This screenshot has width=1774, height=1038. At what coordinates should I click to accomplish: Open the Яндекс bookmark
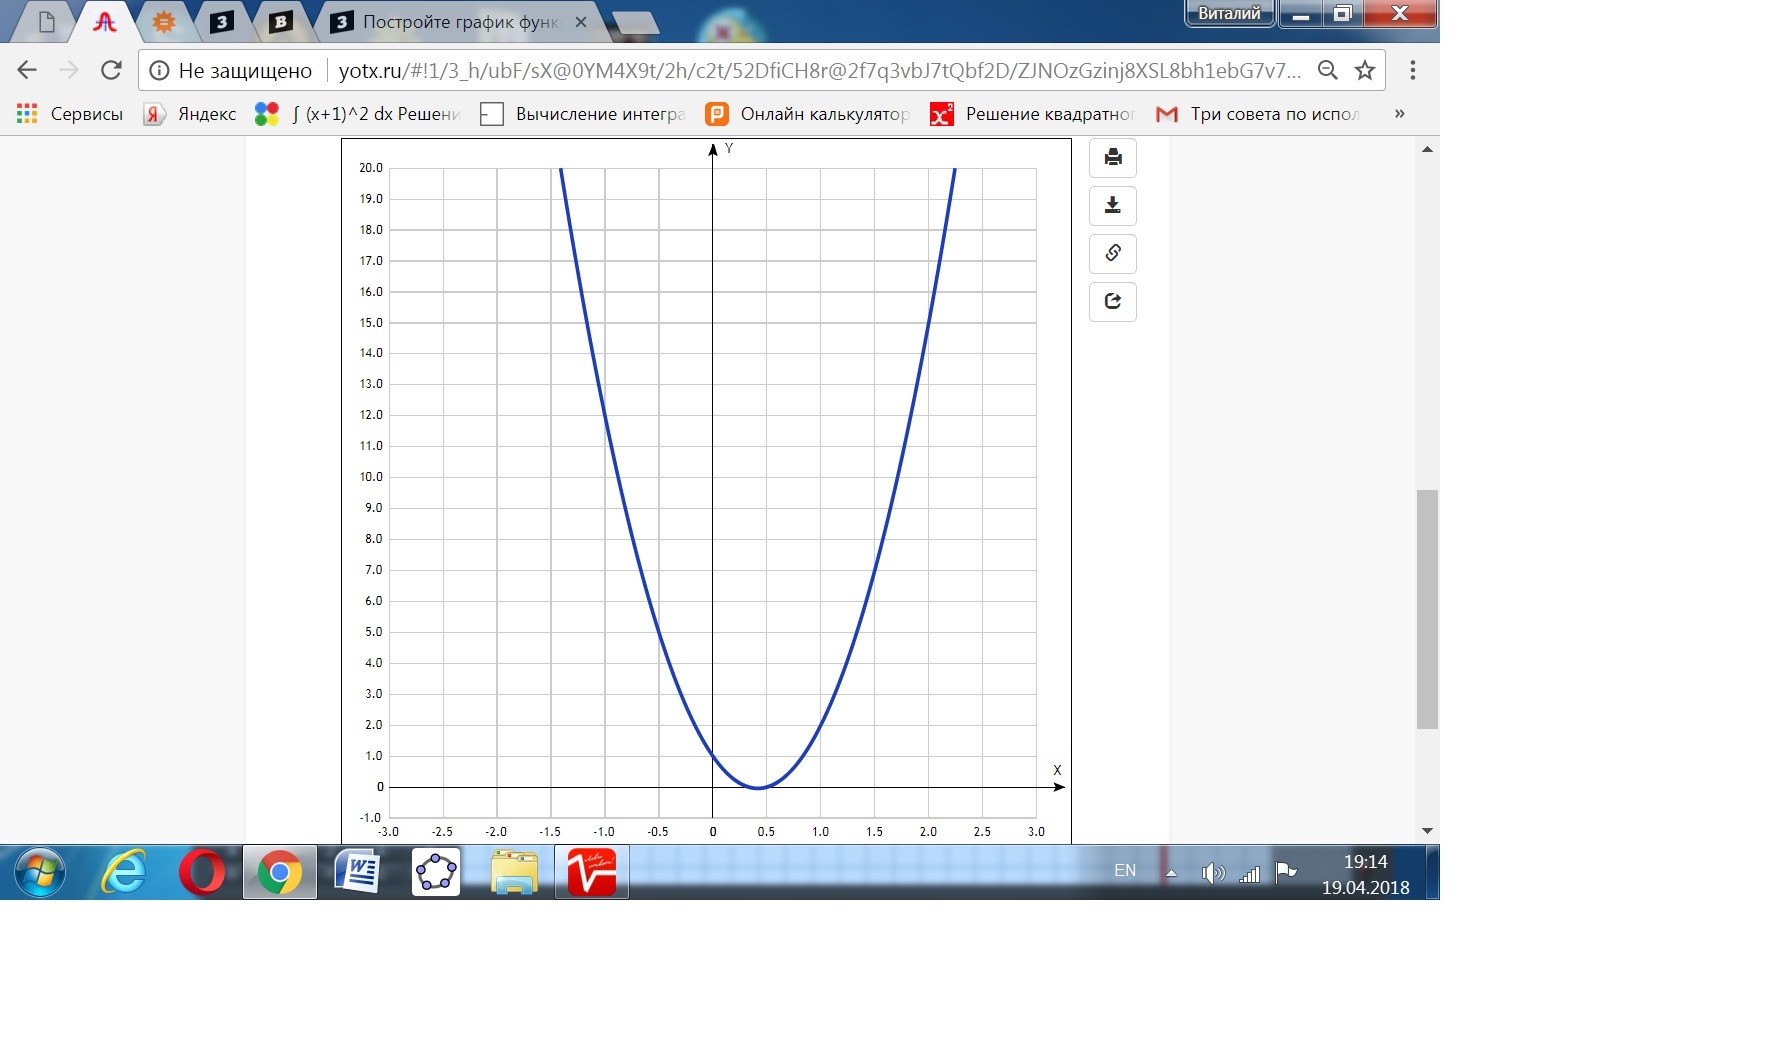pos(190,114)
